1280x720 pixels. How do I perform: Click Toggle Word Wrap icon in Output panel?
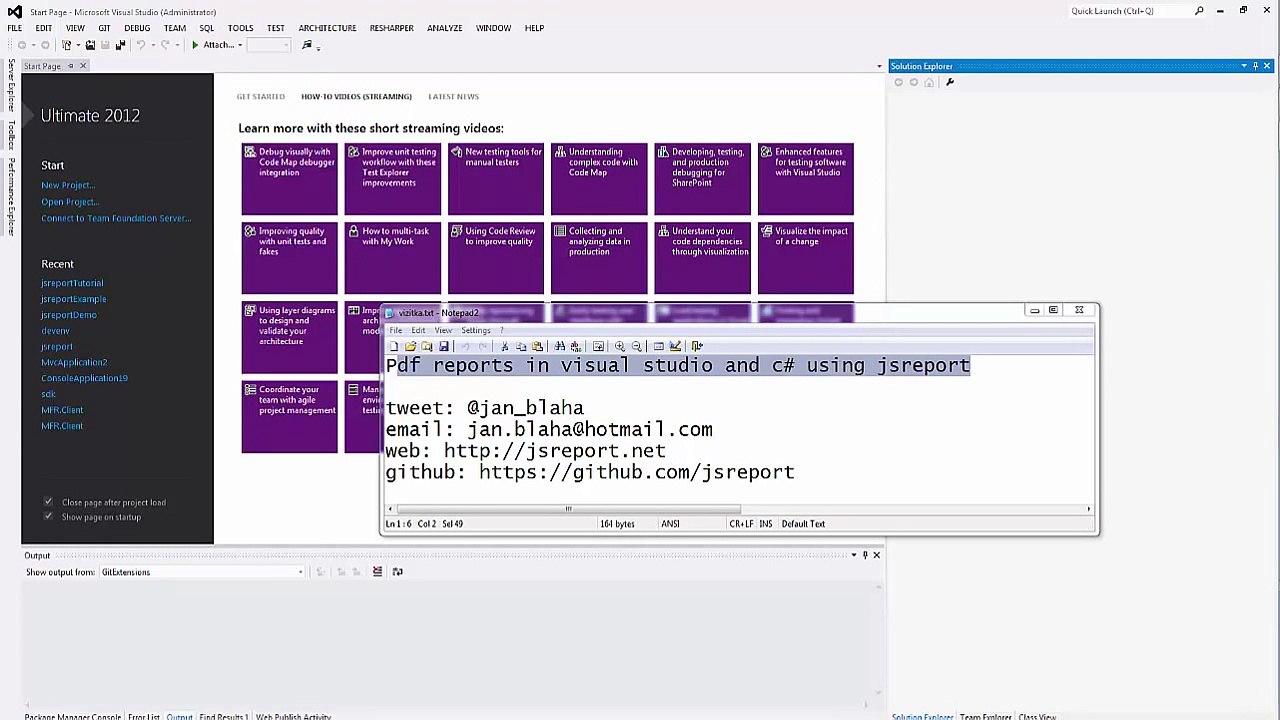397,572
